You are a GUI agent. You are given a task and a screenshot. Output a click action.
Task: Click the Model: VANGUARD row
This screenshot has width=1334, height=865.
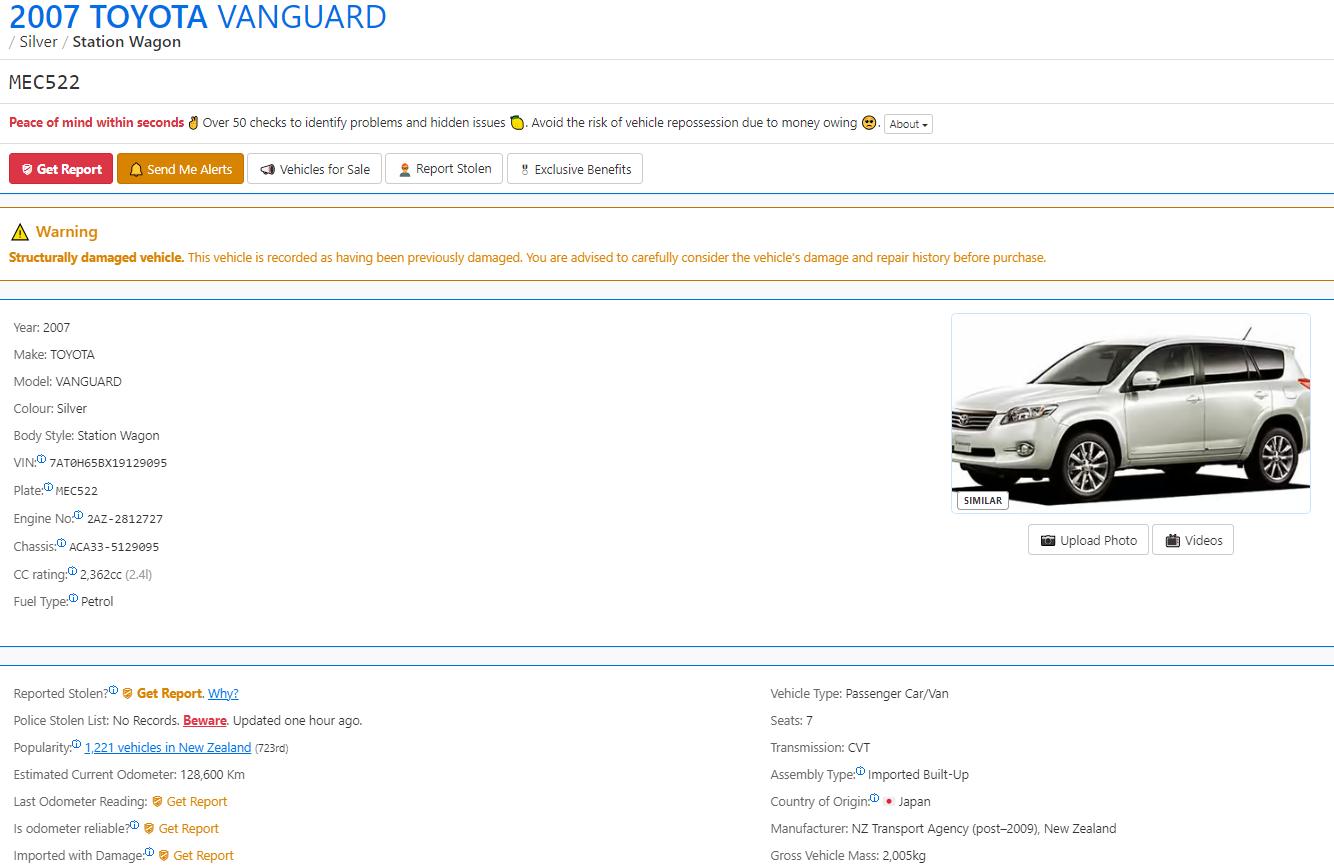tap(67, 382)
